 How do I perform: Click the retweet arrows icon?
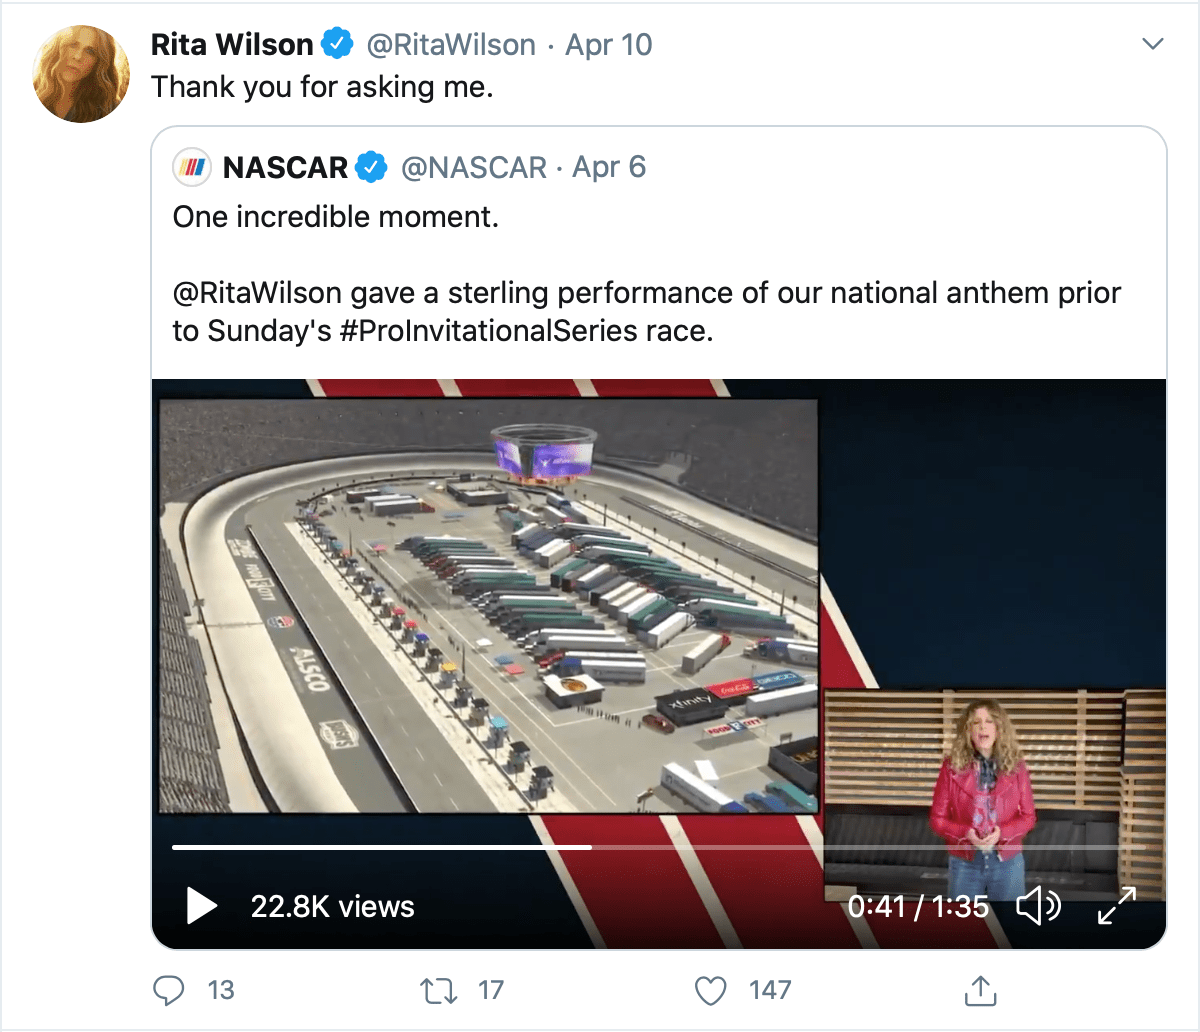(437, 990)
